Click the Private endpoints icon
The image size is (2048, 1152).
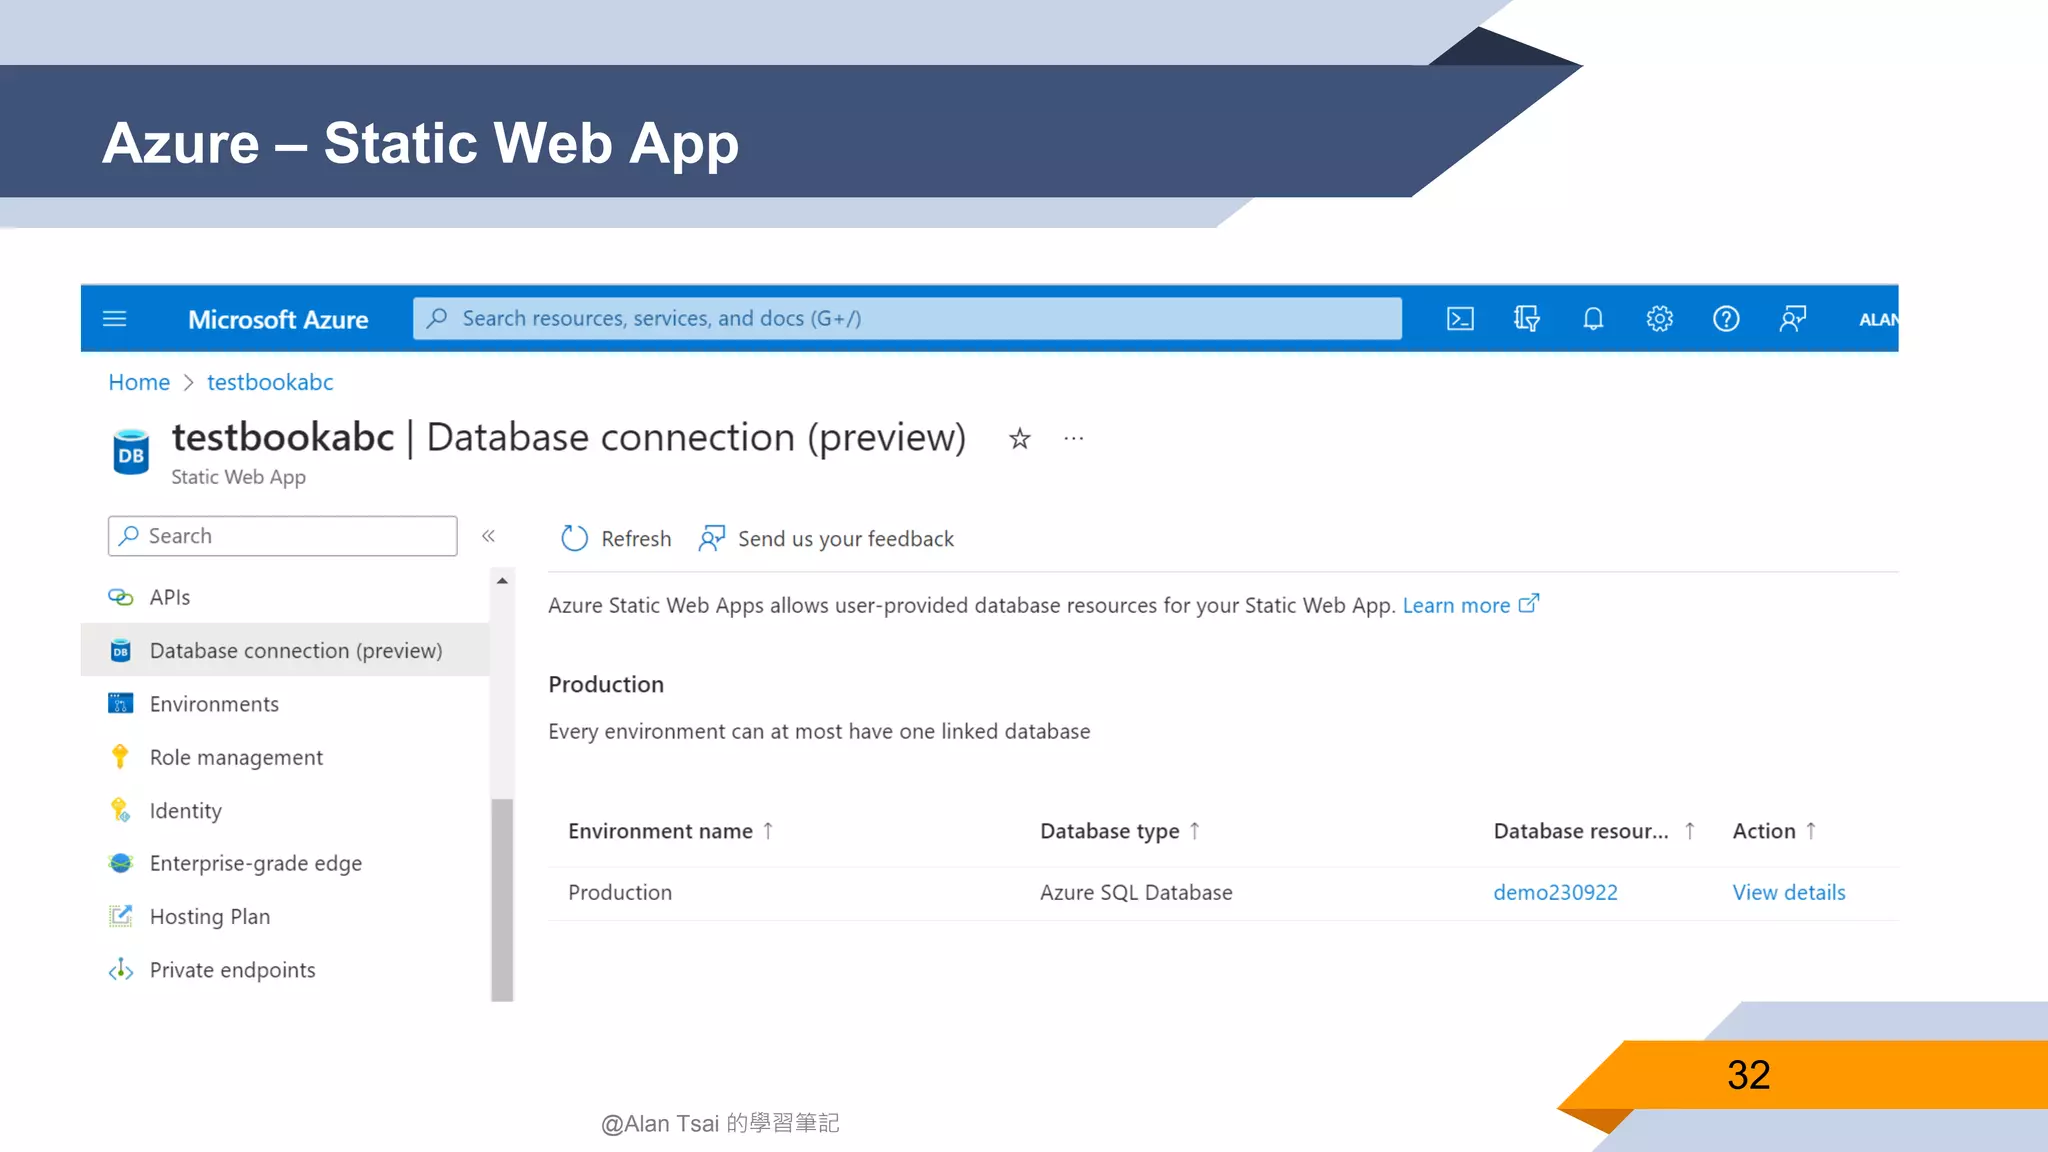pyautogui.click(x=120, y=970)
